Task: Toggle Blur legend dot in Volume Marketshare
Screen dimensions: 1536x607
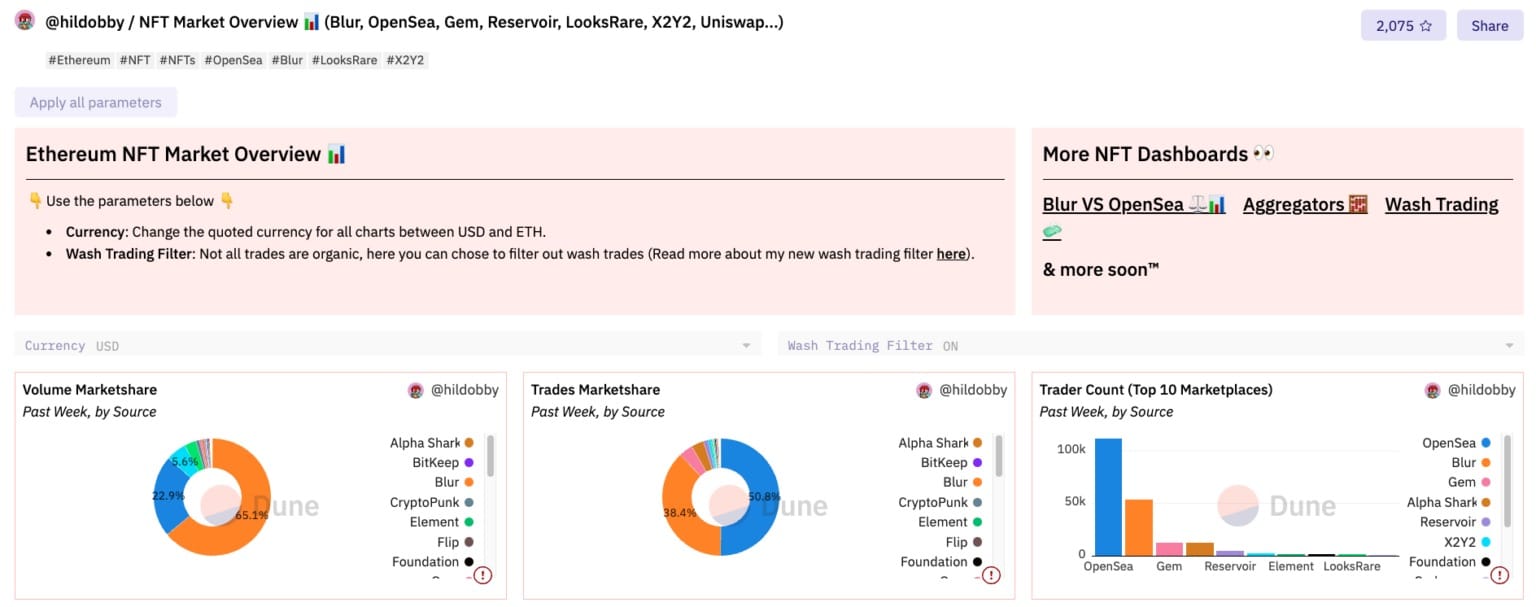Action: (469, 483)
